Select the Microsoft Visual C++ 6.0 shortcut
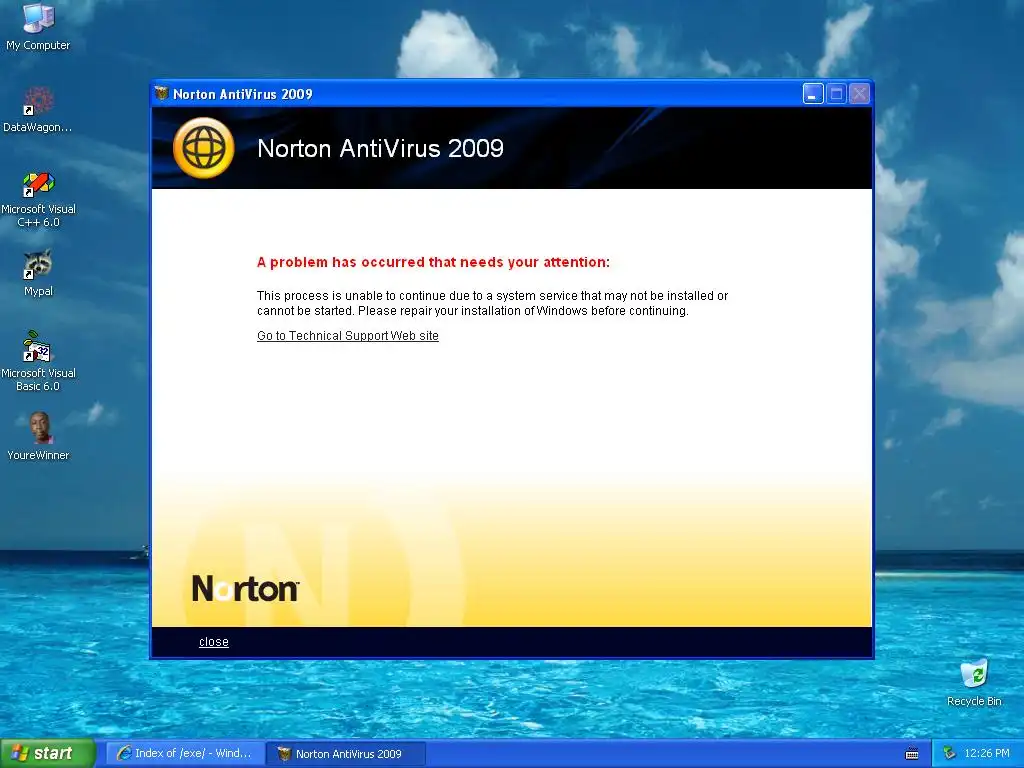The image size is (1024, 768). click(38, 199)
